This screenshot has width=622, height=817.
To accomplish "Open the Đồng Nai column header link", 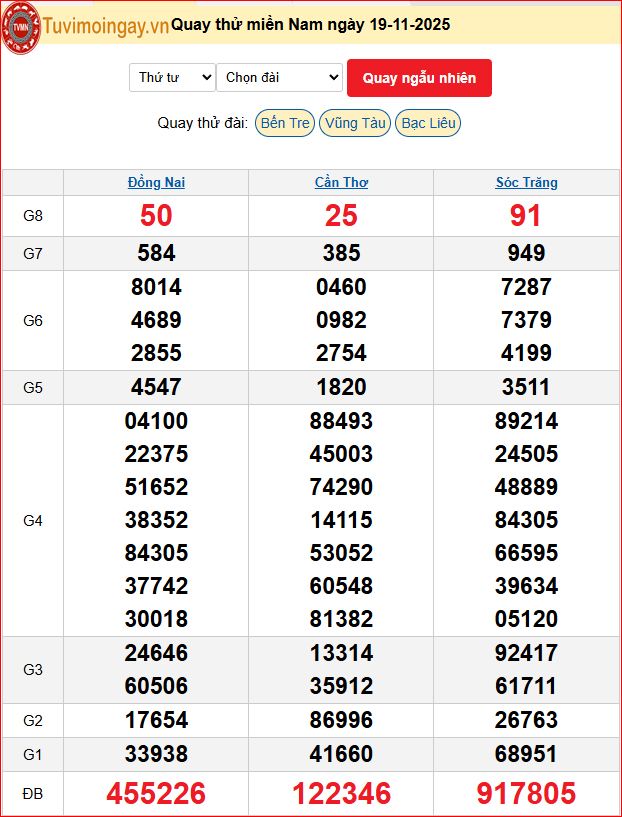I will pyautogui.click(x=156, y=183).
